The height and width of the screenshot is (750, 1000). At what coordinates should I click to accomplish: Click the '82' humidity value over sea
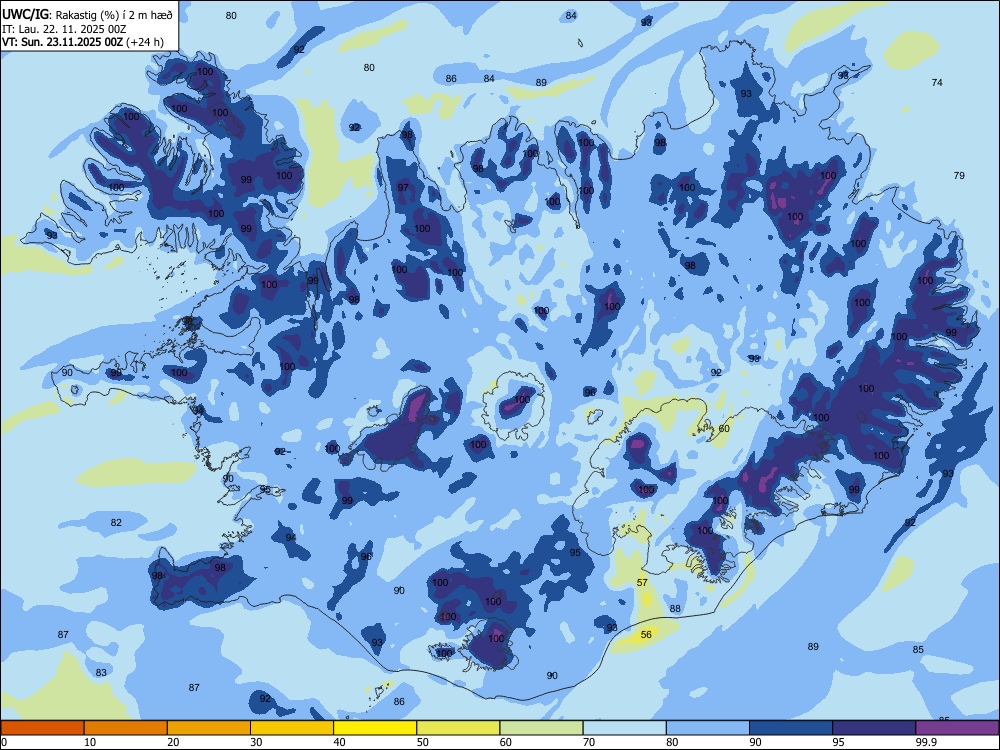116,522
